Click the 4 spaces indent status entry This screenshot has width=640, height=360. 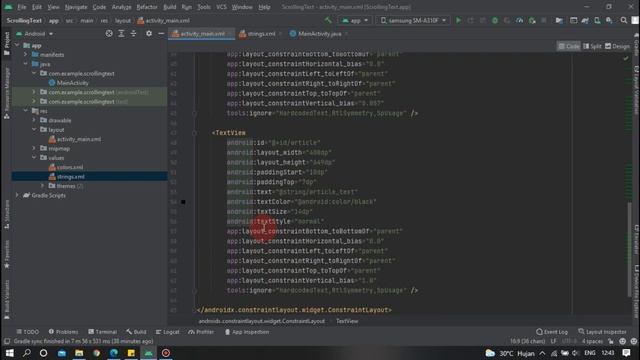[592, 341]
